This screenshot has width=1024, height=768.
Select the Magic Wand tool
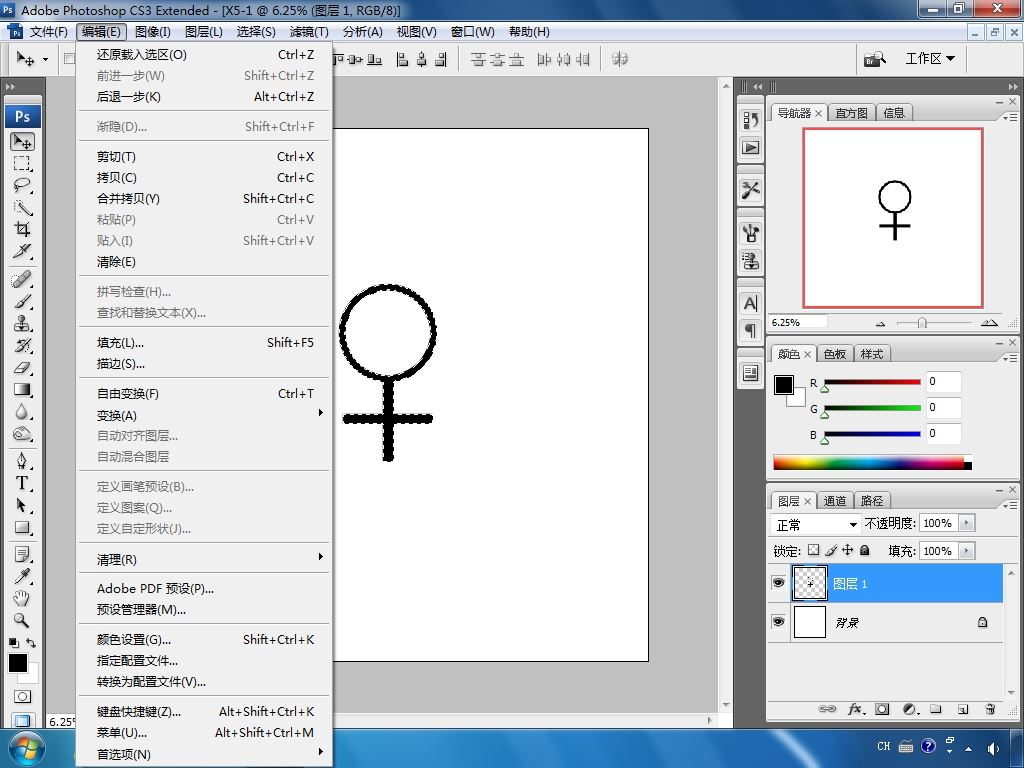(22, 207)
